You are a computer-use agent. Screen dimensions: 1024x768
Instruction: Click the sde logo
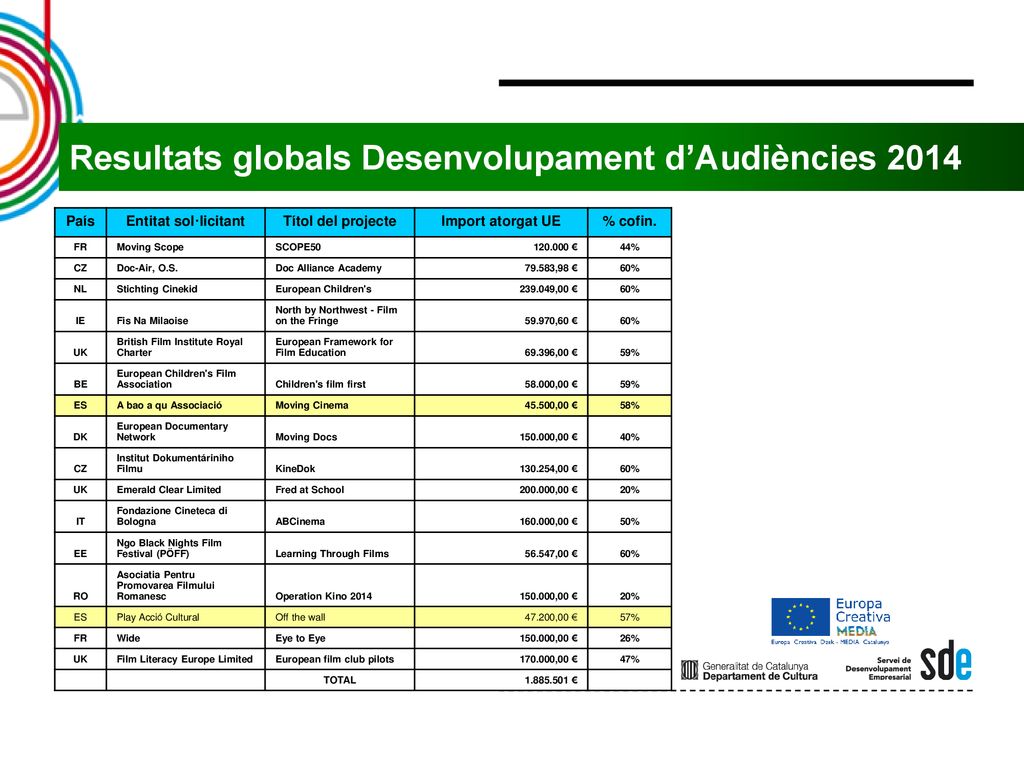tap(946, 660)
